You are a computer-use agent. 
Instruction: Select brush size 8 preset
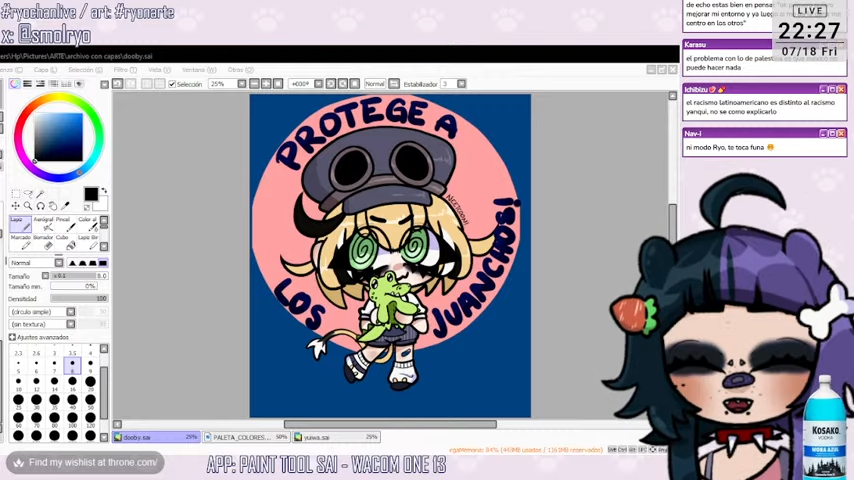coord(72,368)
